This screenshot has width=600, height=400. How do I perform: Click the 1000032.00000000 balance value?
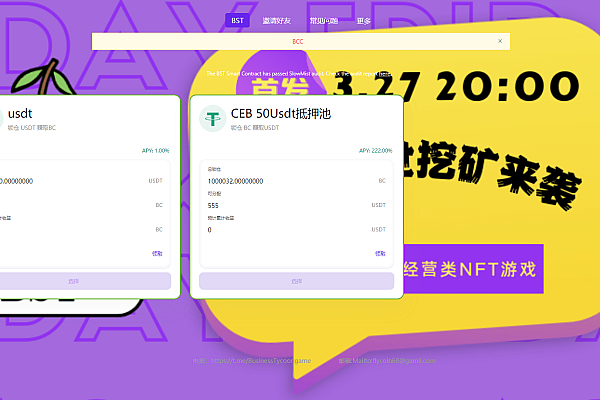(x=236, y=181)
